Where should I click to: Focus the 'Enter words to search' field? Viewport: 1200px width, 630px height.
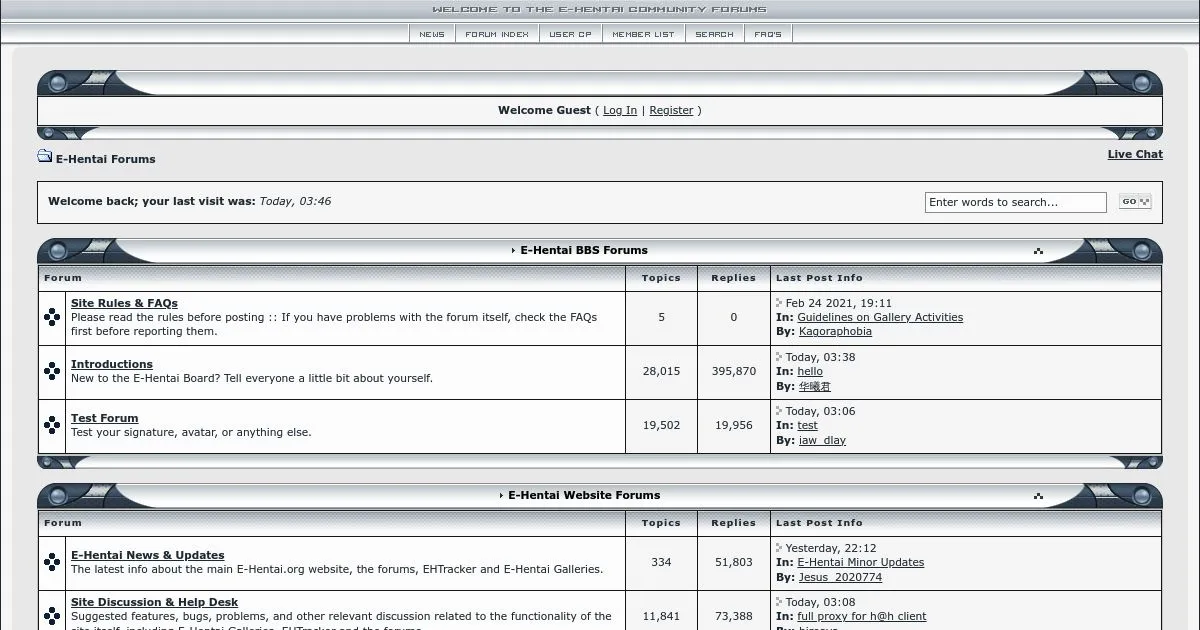(1016, 202)
